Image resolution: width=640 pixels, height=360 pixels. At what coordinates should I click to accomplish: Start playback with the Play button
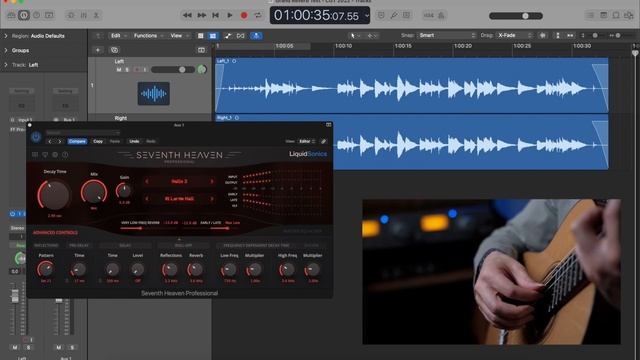[x=230, y=16]
